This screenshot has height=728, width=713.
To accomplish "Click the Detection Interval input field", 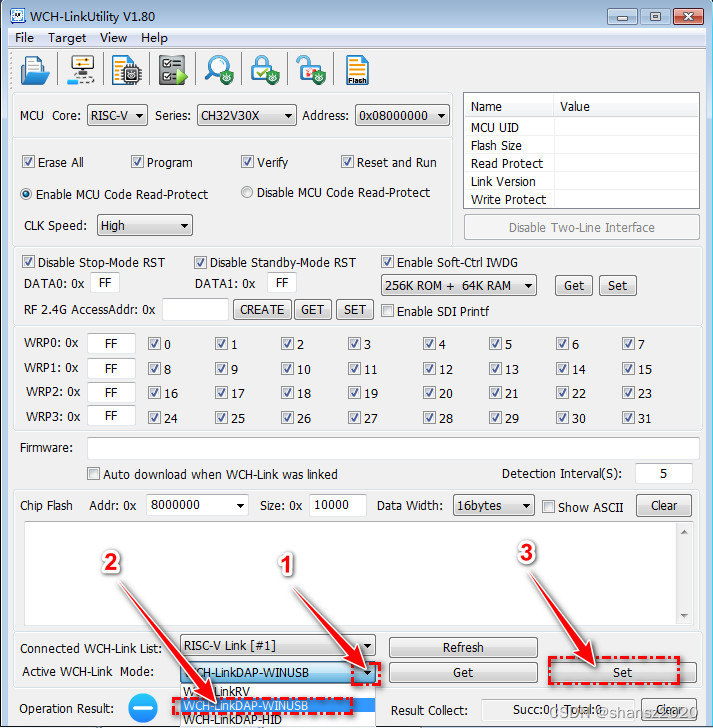I will [x=663, y=474].
